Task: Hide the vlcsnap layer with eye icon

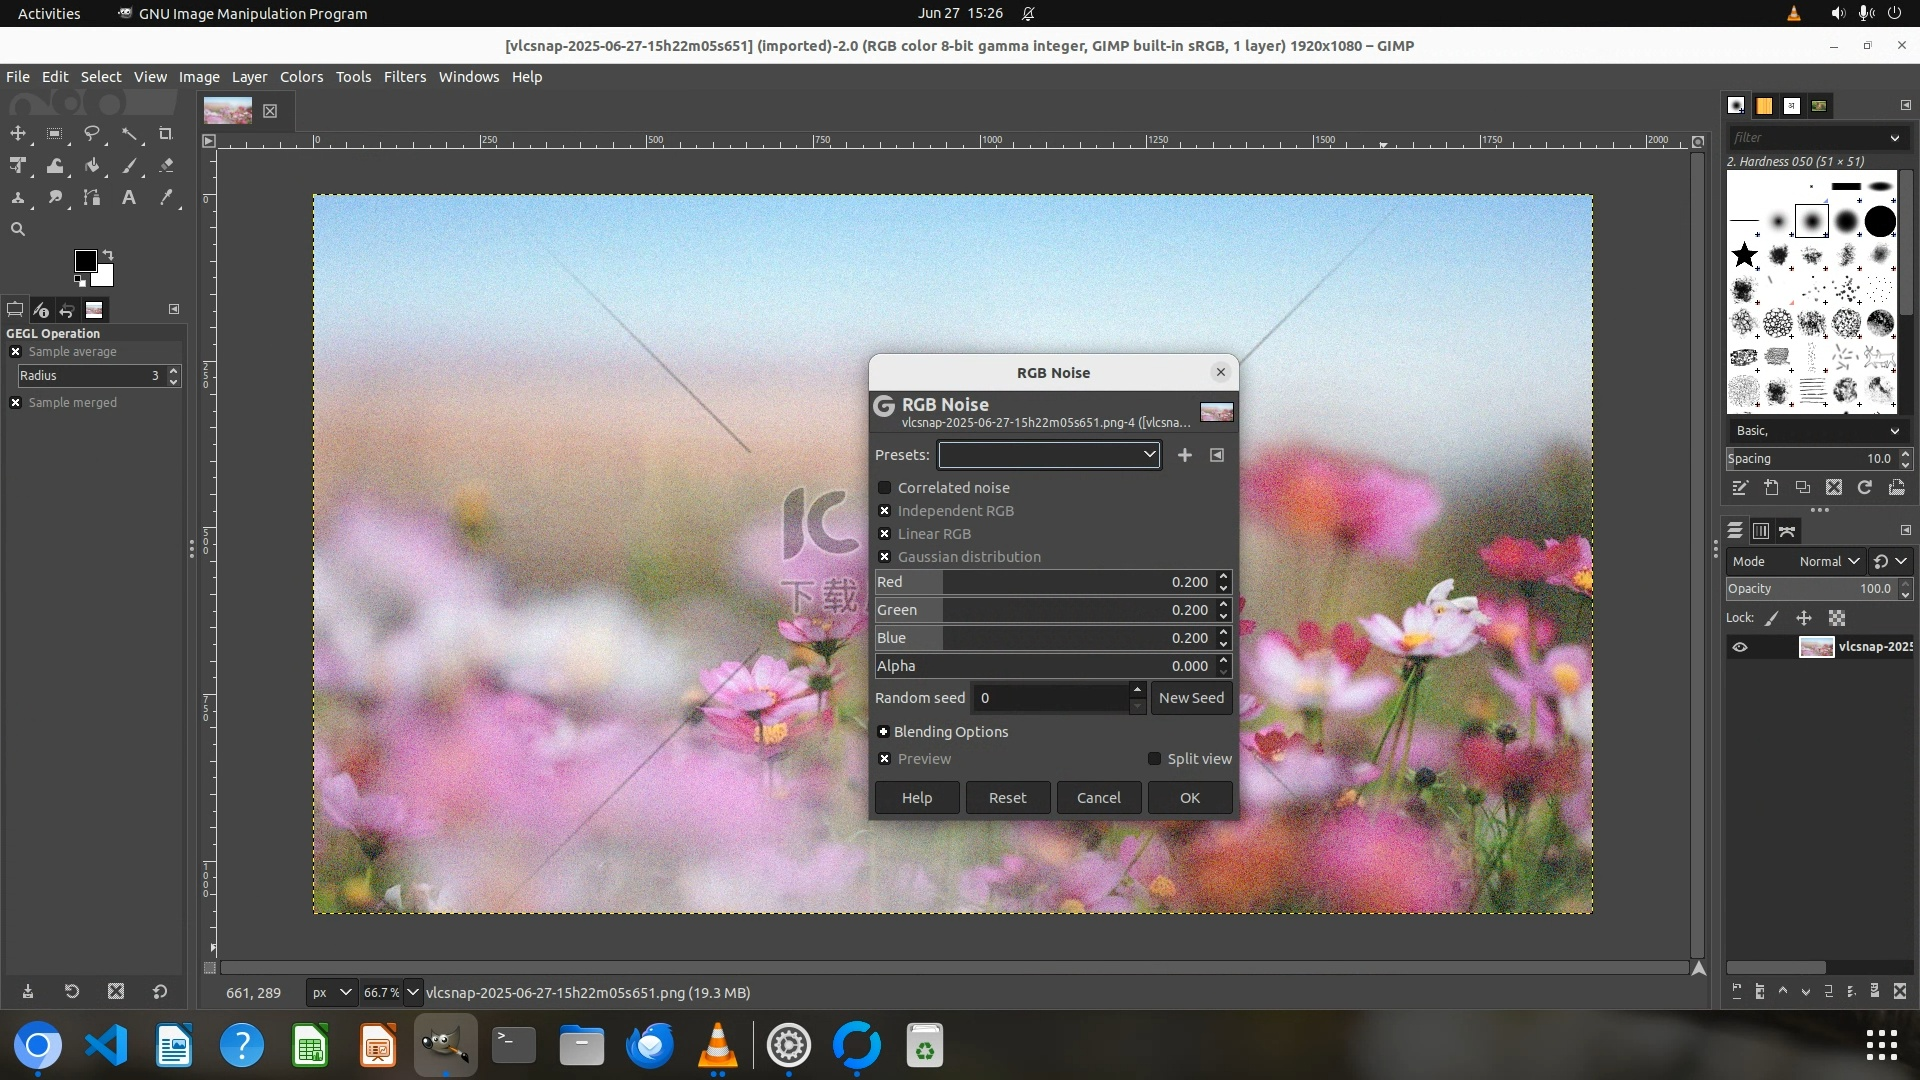Action: [1740, 647]
